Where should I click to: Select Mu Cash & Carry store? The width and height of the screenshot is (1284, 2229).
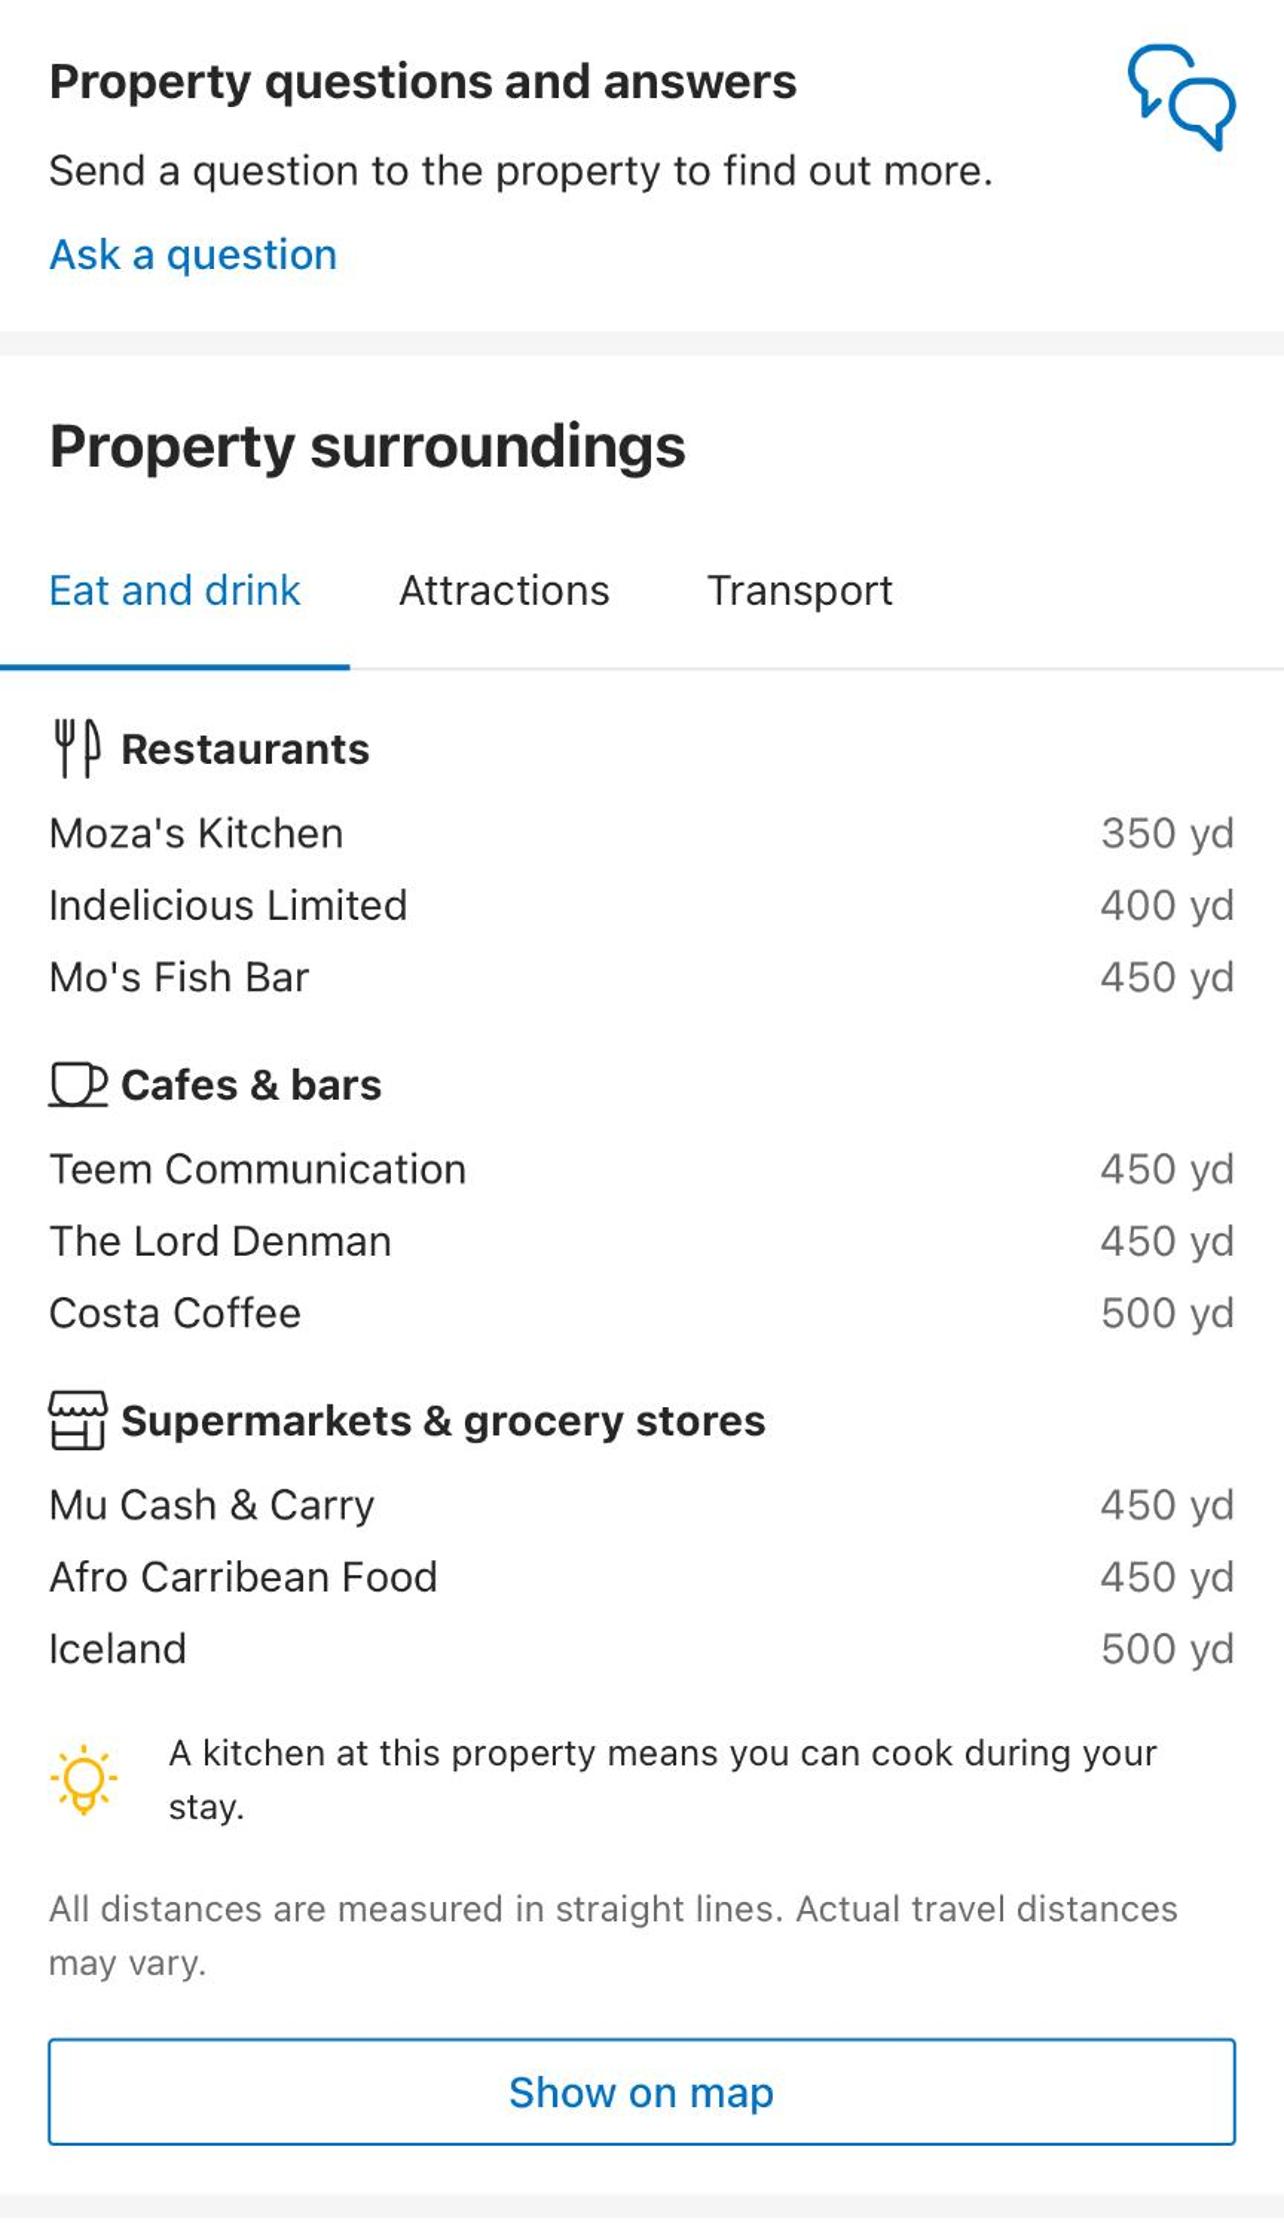coord(642,1506)
